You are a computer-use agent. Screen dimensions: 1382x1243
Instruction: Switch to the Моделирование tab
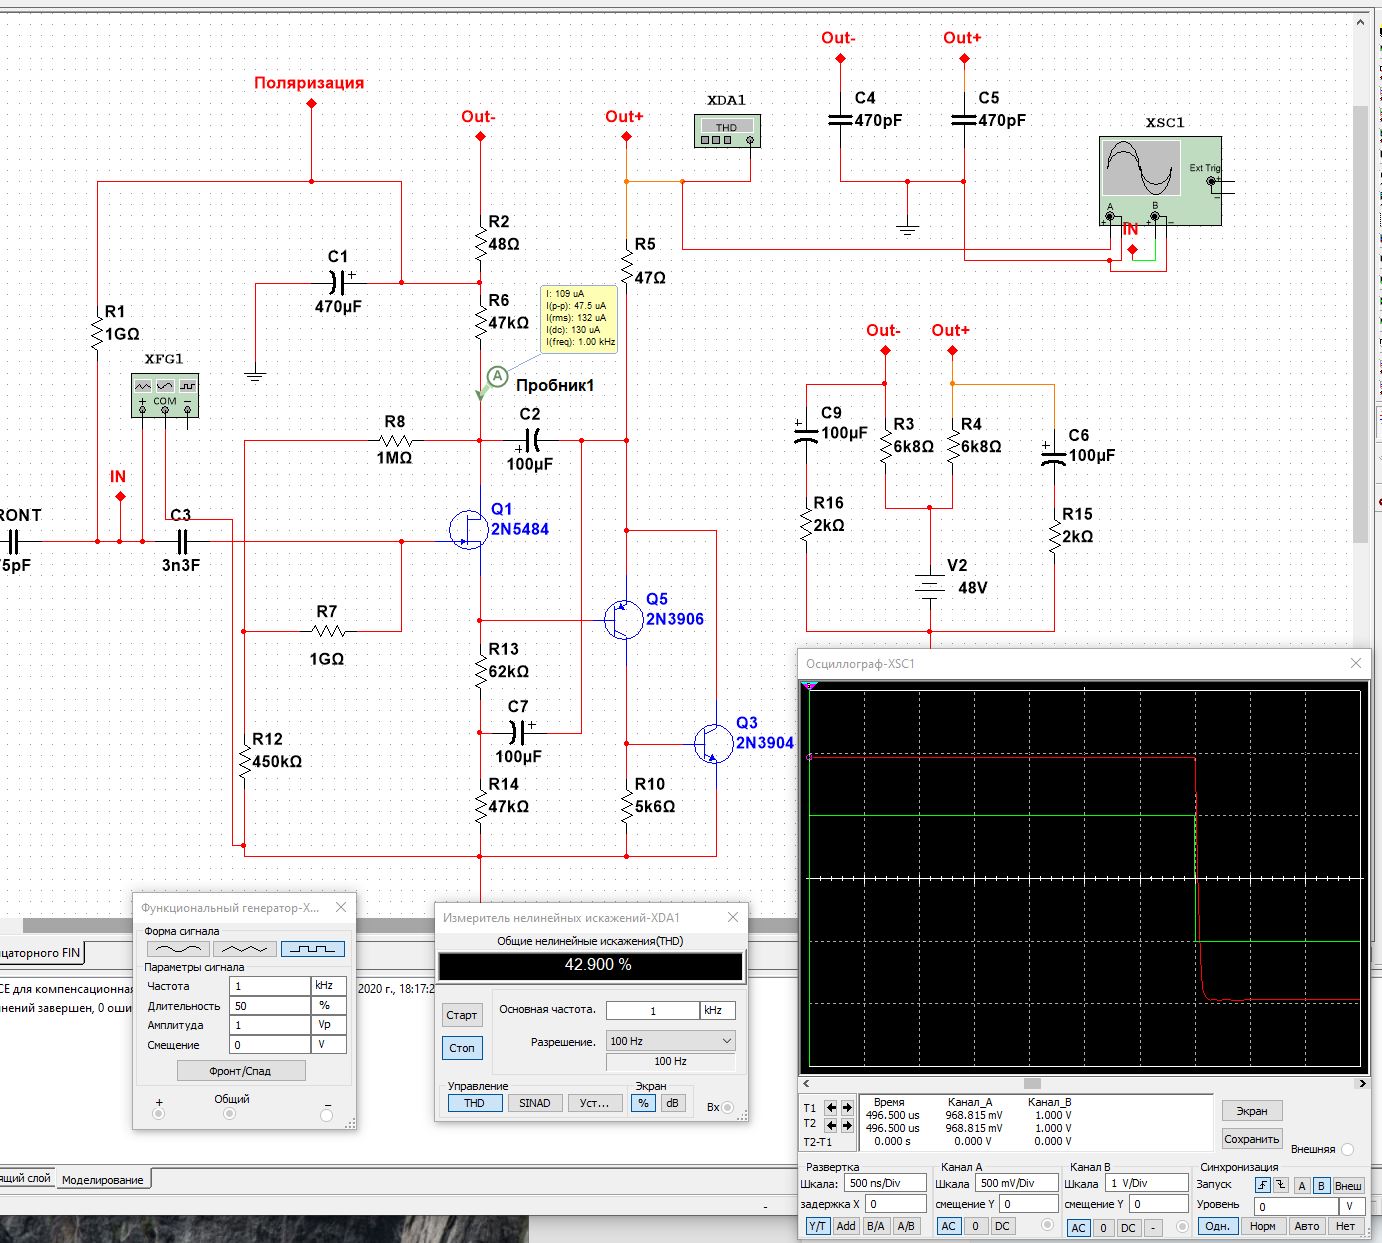click(103, 1180)
